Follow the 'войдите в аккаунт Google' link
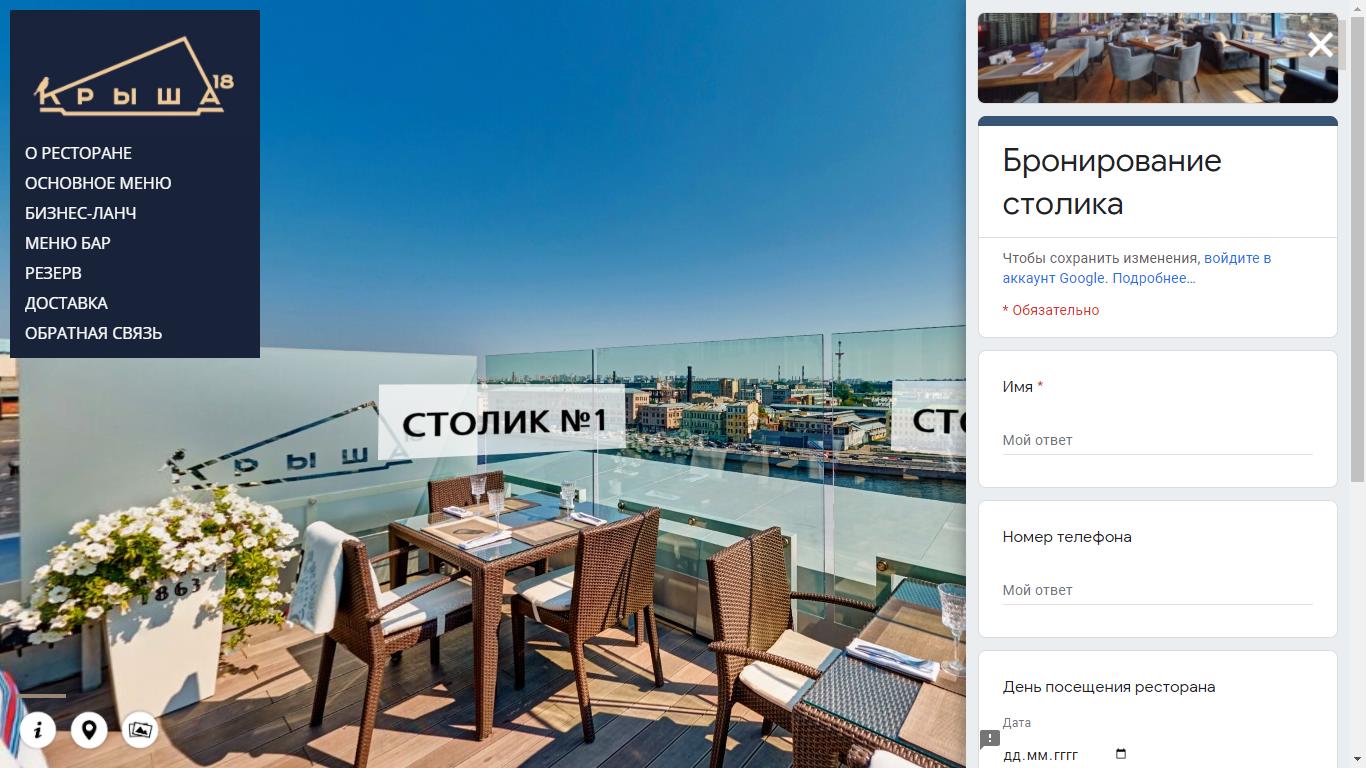This screenshot has height=768, width=1366. pyautogui.click(x=1137, y=268)
